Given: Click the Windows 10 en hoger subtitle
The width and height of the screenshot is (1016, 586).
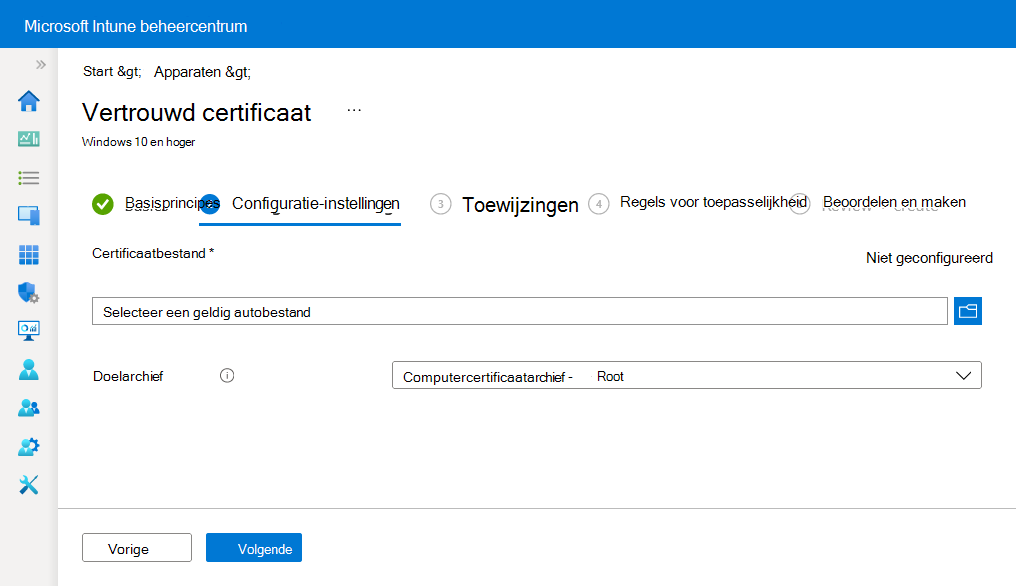Looking at the screenshot, I should coord(138,142).
